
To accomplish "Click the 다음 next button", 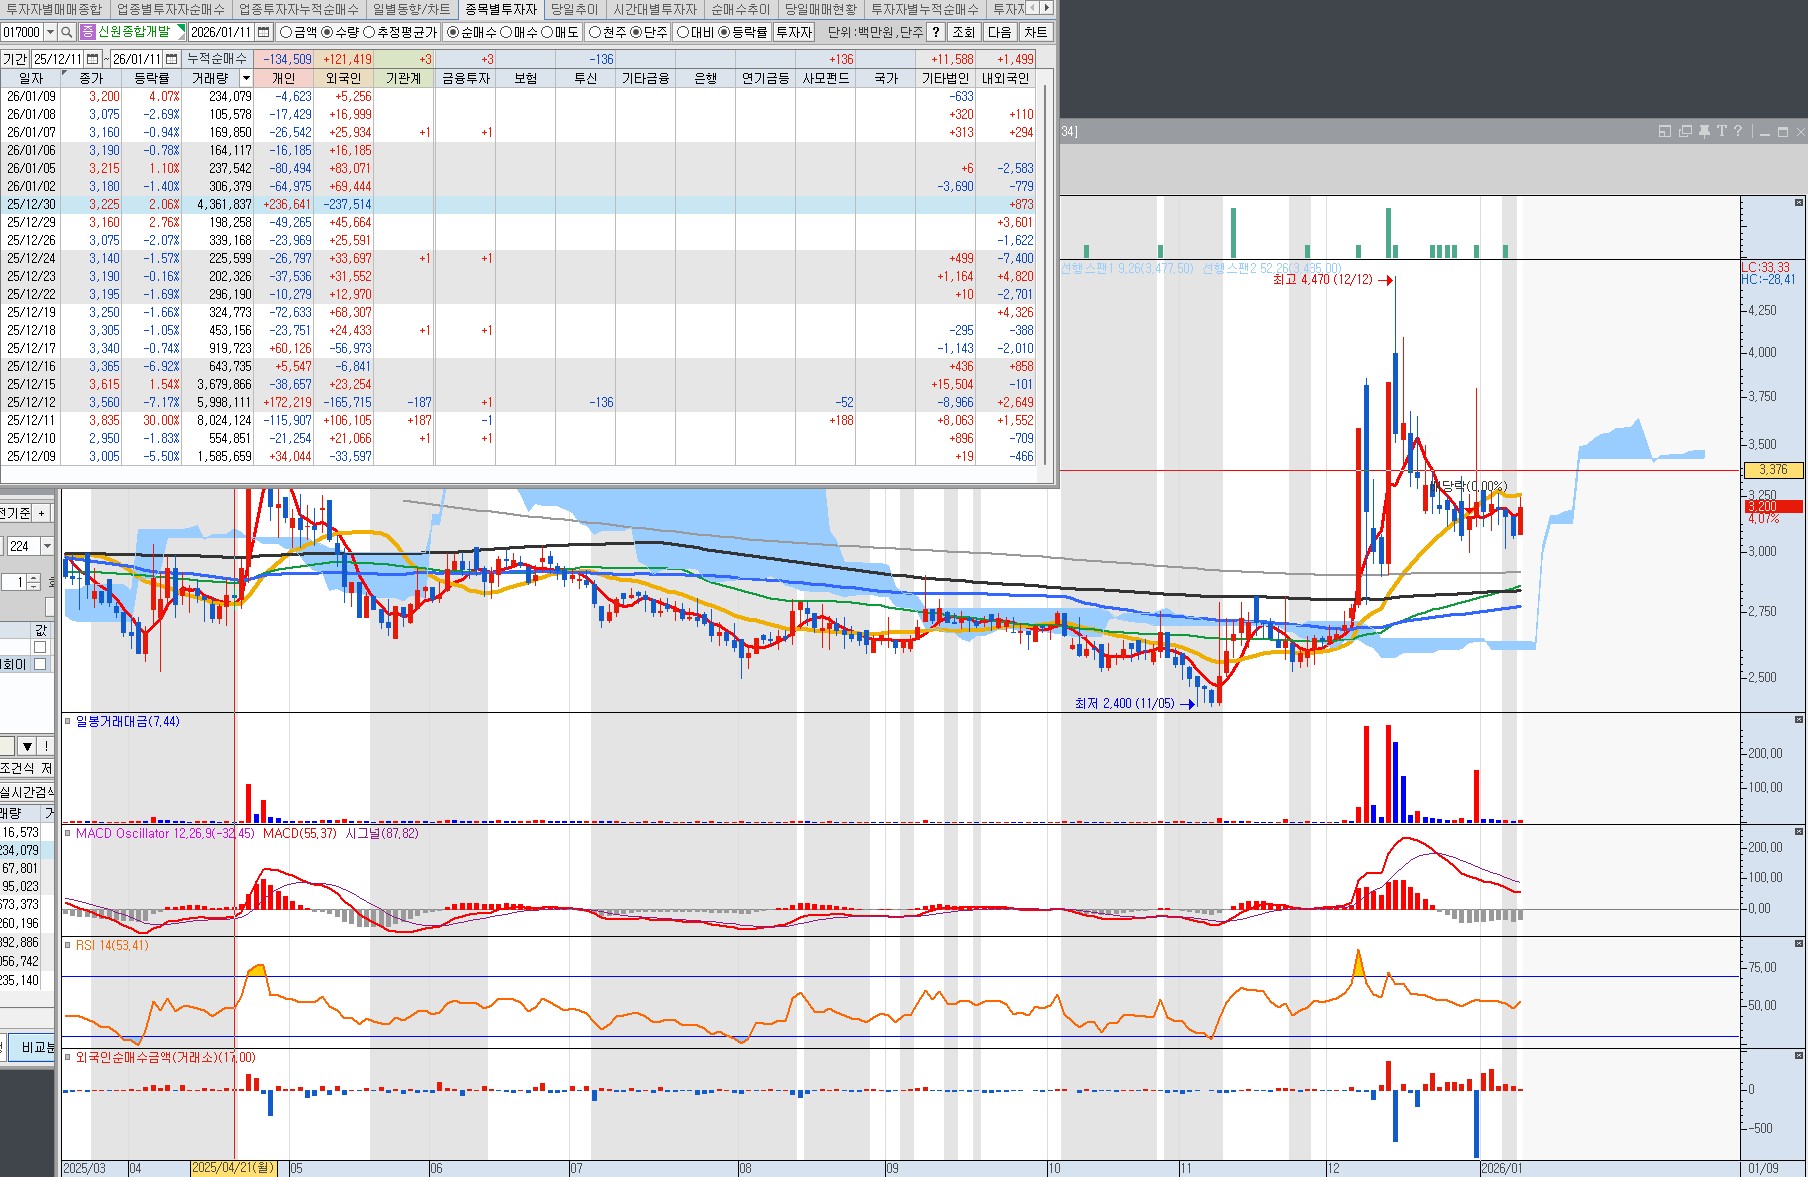I will (x=999, y=32).
